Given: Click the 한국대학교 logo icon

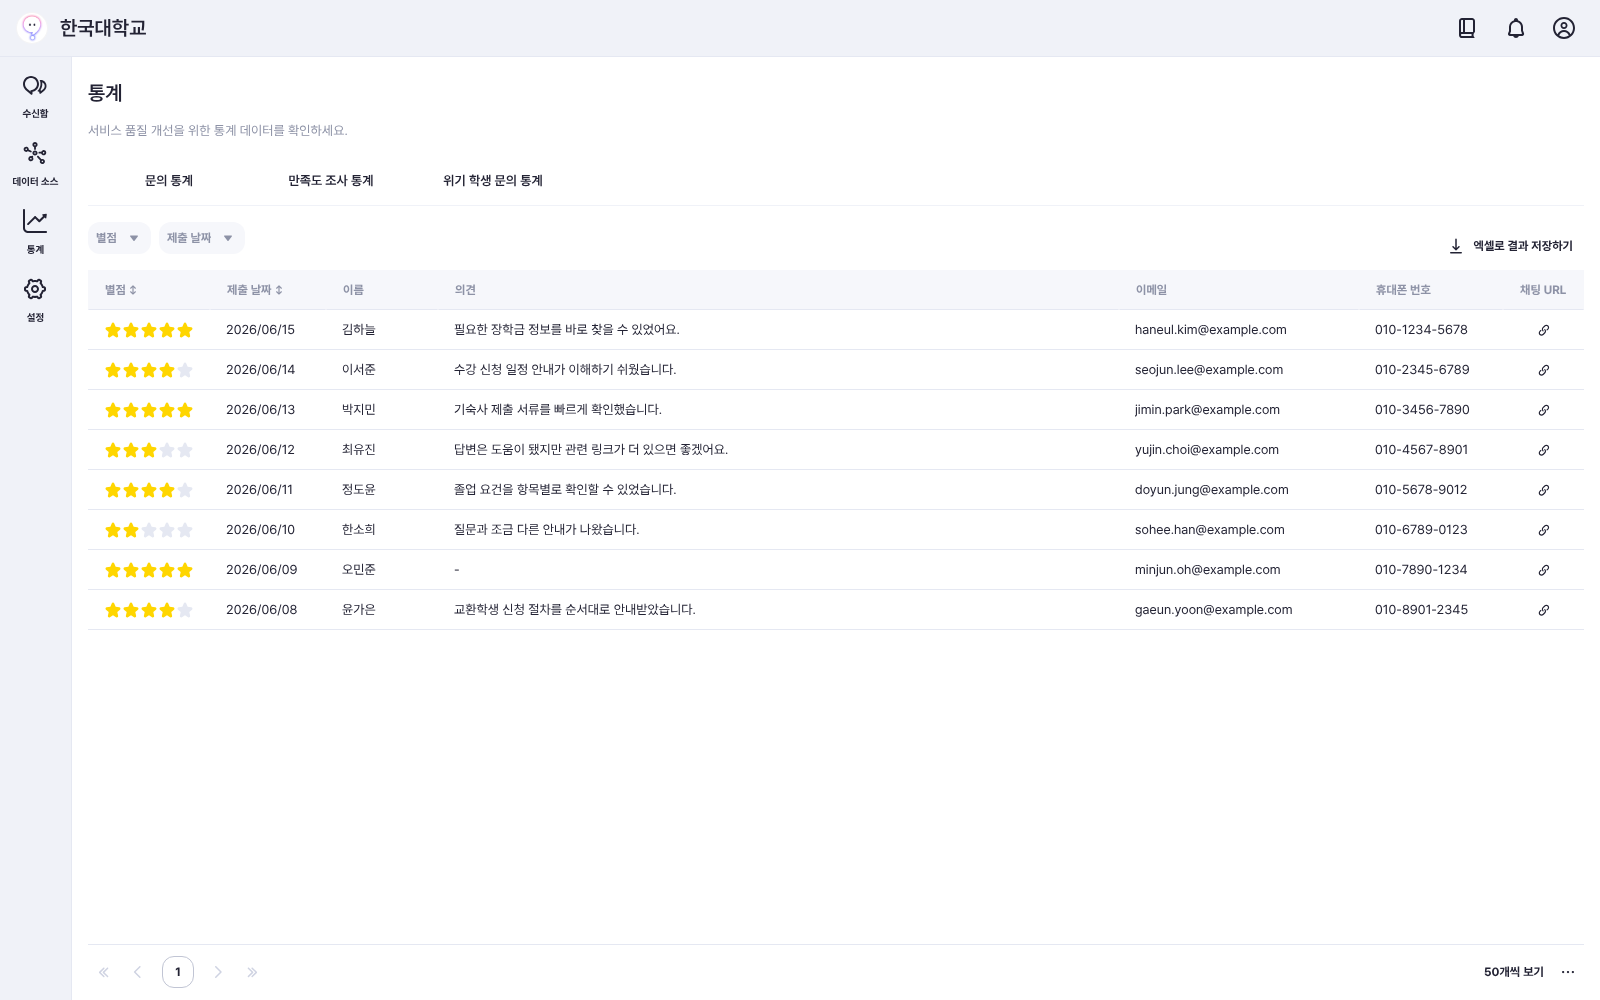Looking at the screenshot, I should pyautogui.click(x=32, y=28).
